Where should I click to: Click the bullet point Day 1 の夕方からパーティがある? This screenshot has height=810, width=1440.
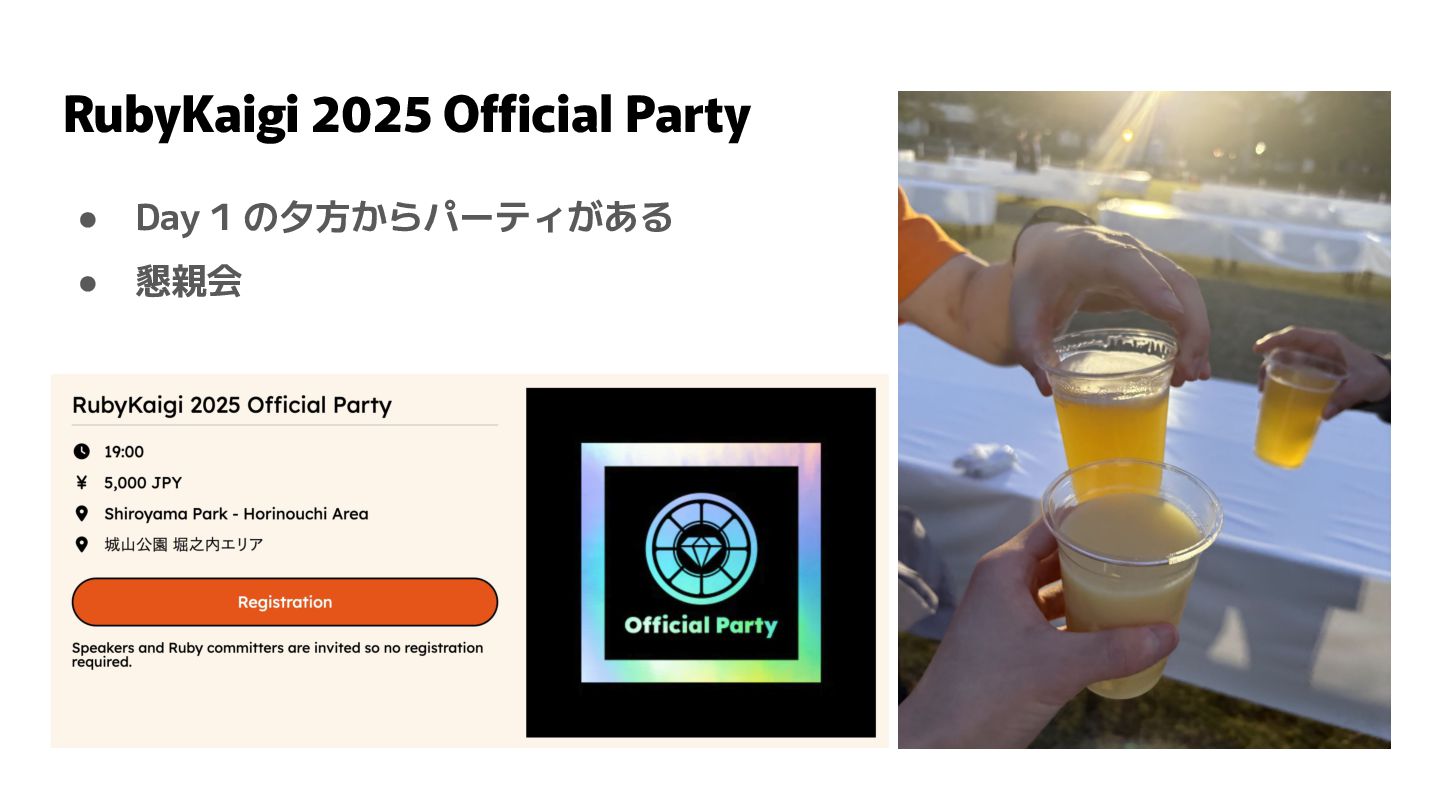coord(404,217)
